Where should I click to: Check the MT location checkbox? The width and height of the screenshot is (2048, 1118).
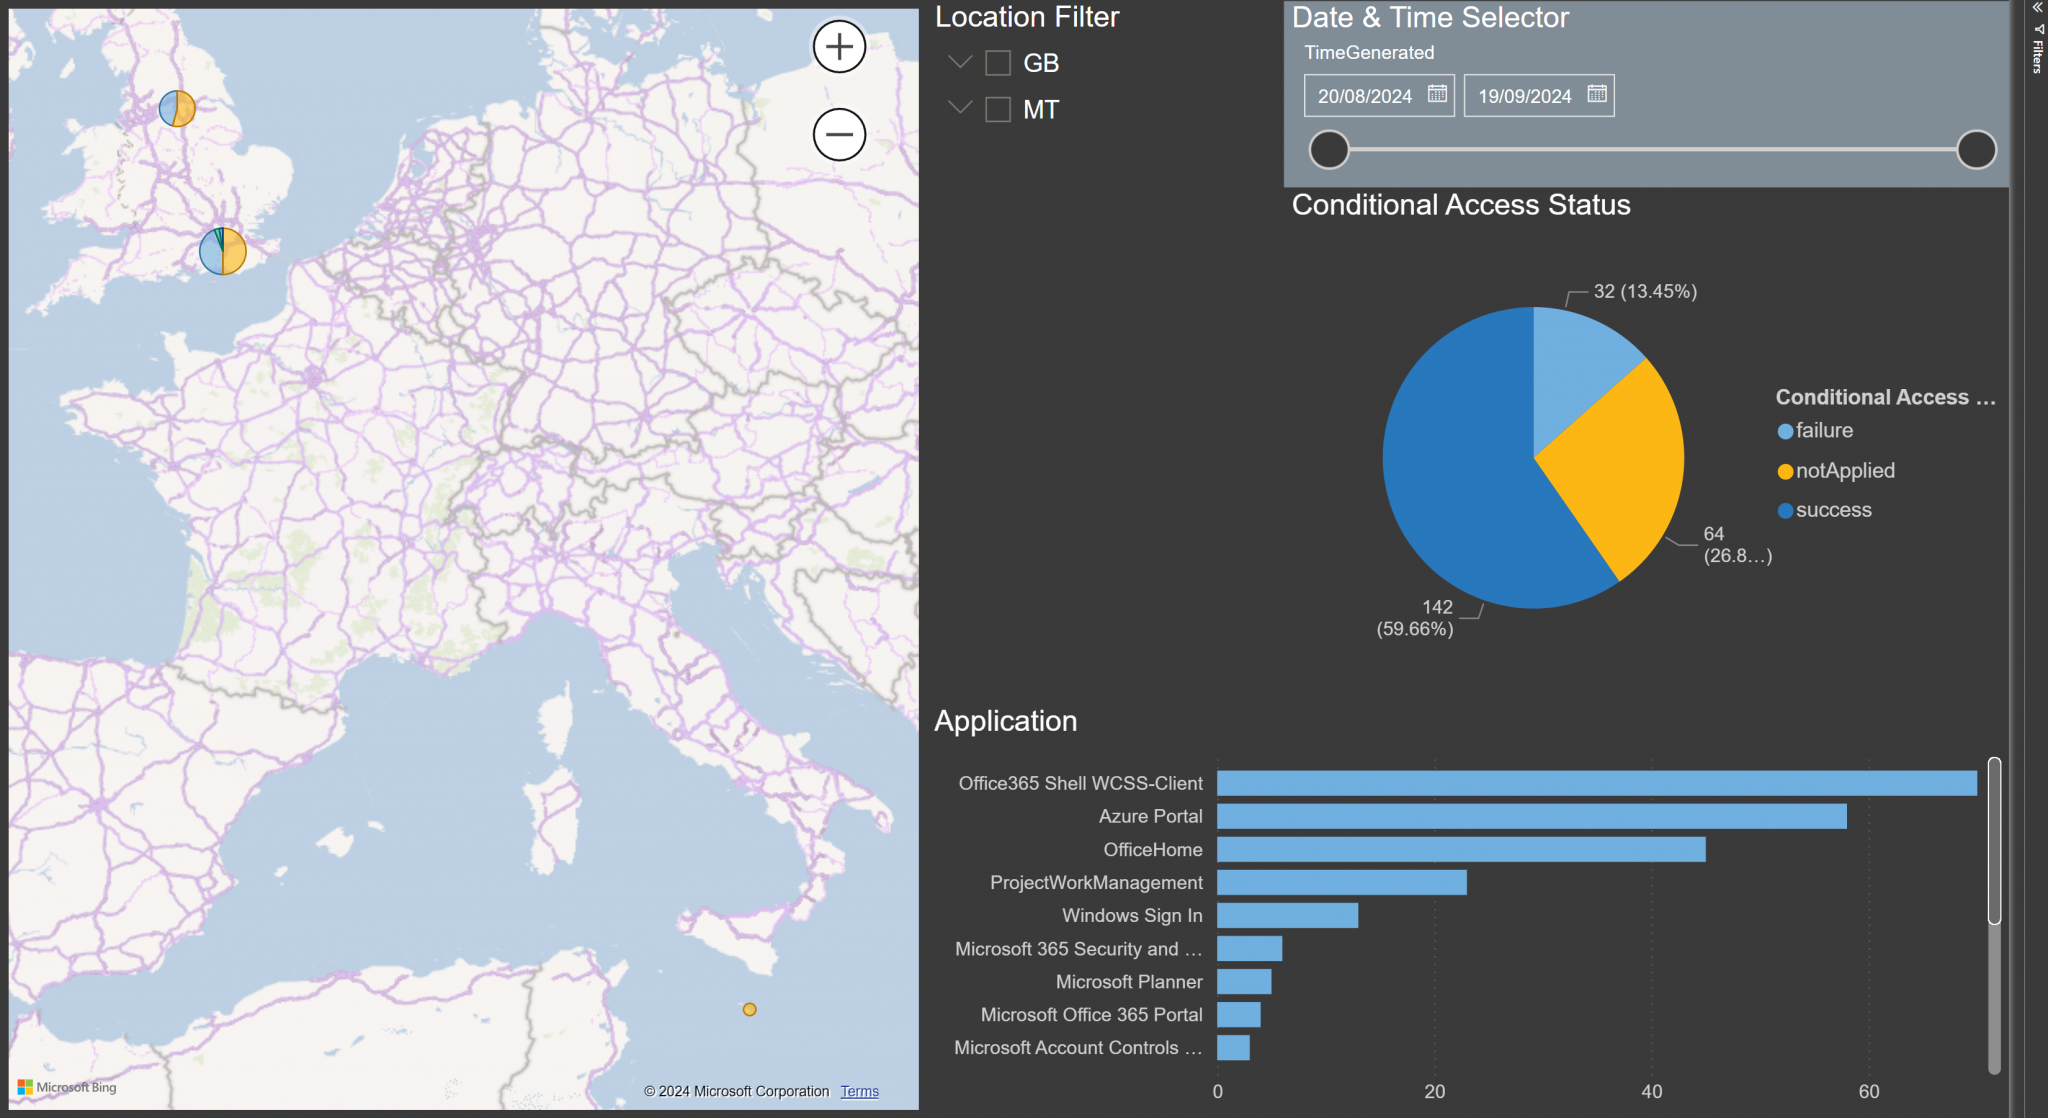[996, 110]
